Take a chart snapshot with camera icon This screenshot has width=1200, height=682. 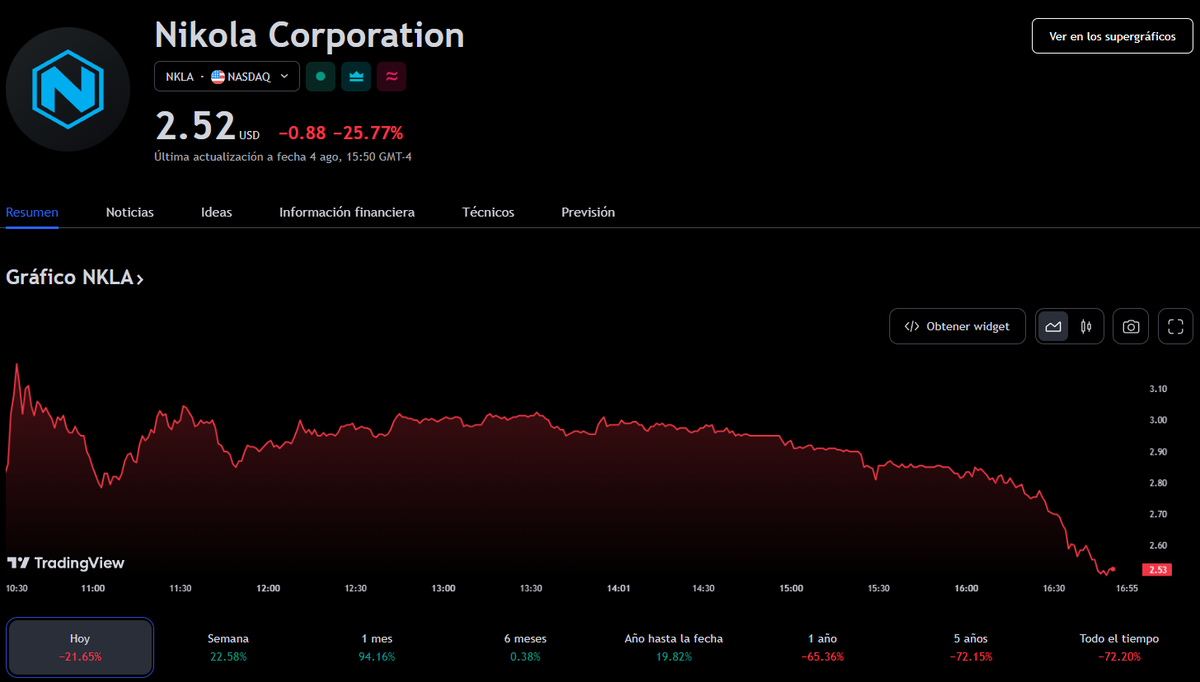[1130, 326]
